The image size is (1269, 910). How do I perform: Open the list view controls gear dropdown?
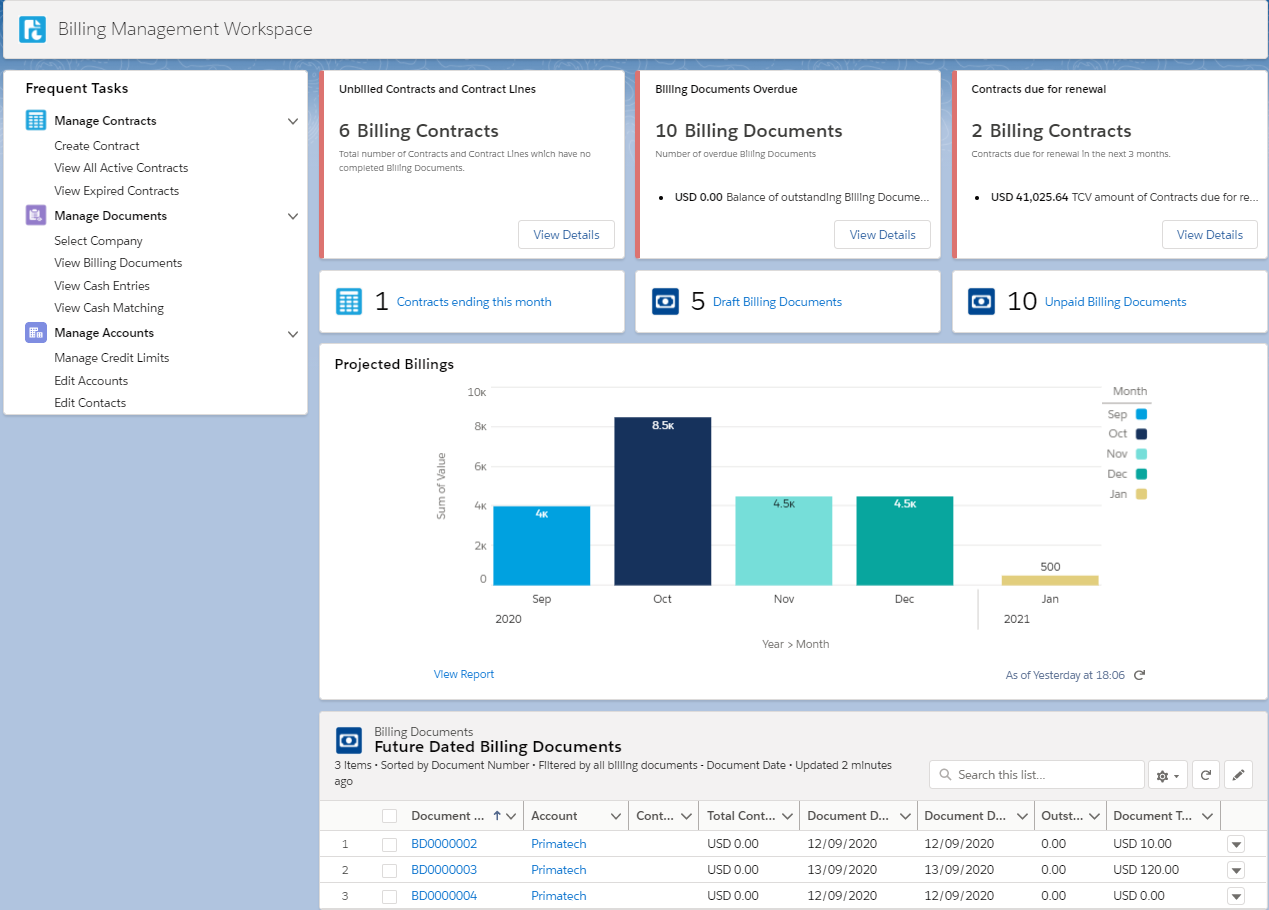click(1167, 775)
